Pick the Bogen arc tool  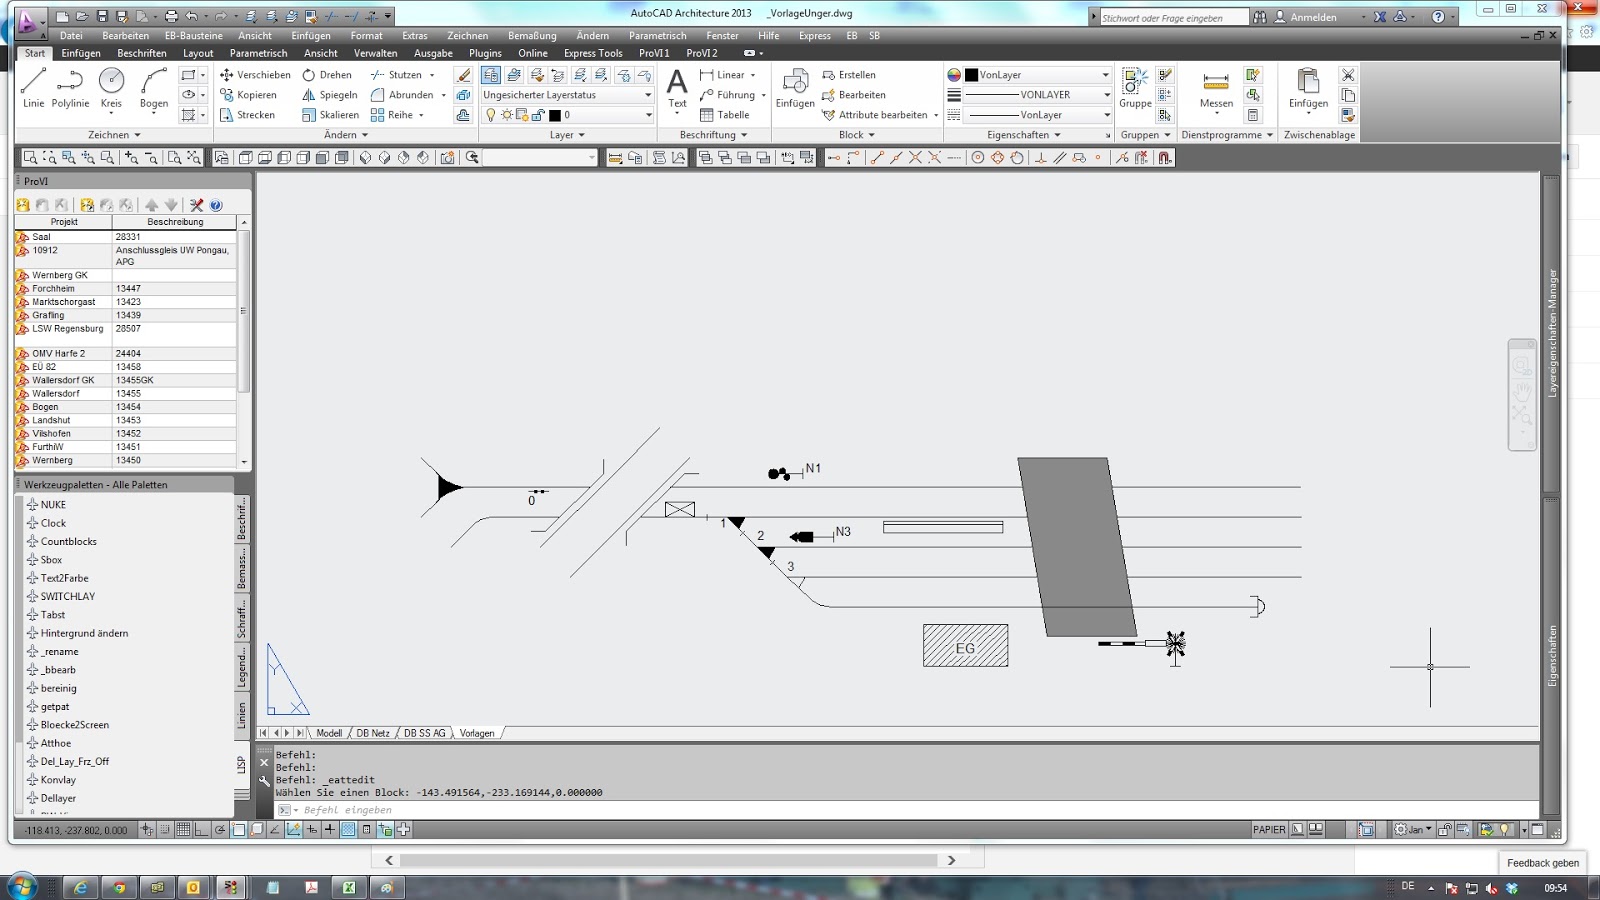tap(154, 88)
